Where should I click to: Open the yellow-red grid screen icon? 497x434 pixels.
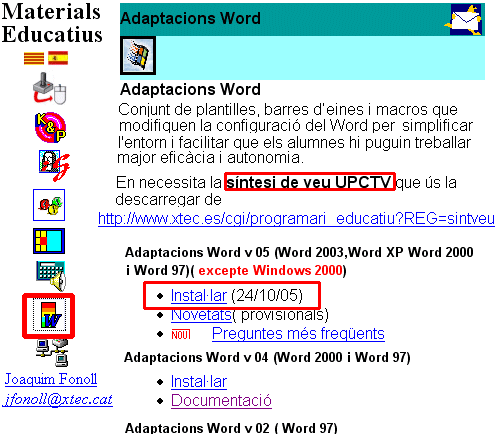pyautogui.click(x=49, y=241)
